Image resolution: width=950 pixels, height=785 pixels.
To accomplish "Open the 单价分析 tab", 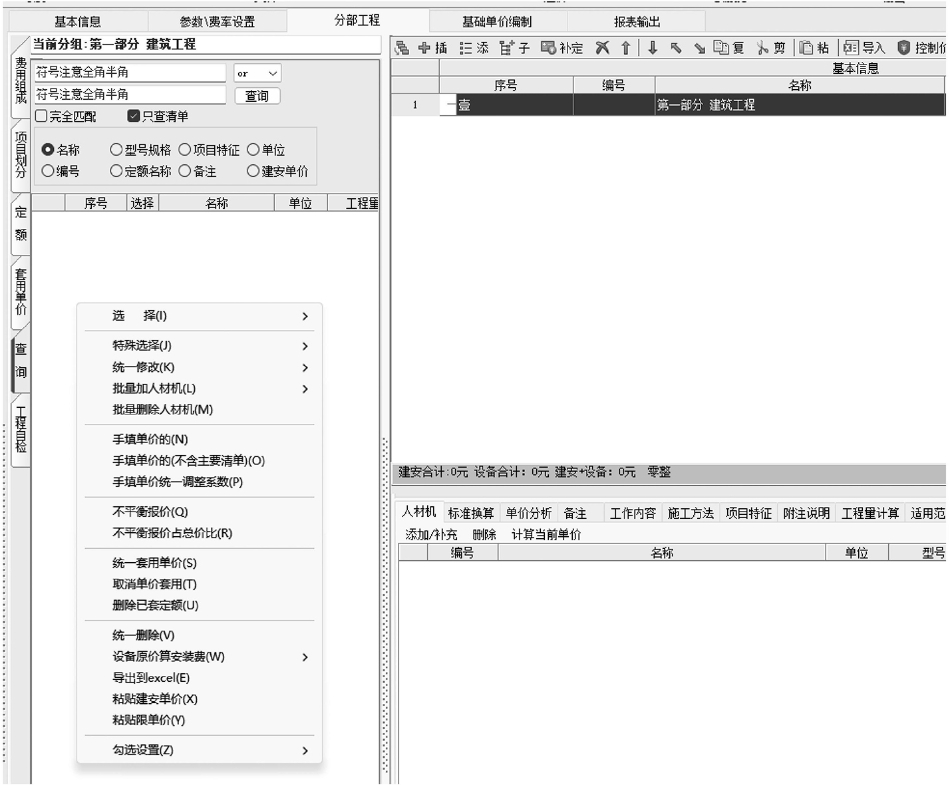I will (526, 513).
